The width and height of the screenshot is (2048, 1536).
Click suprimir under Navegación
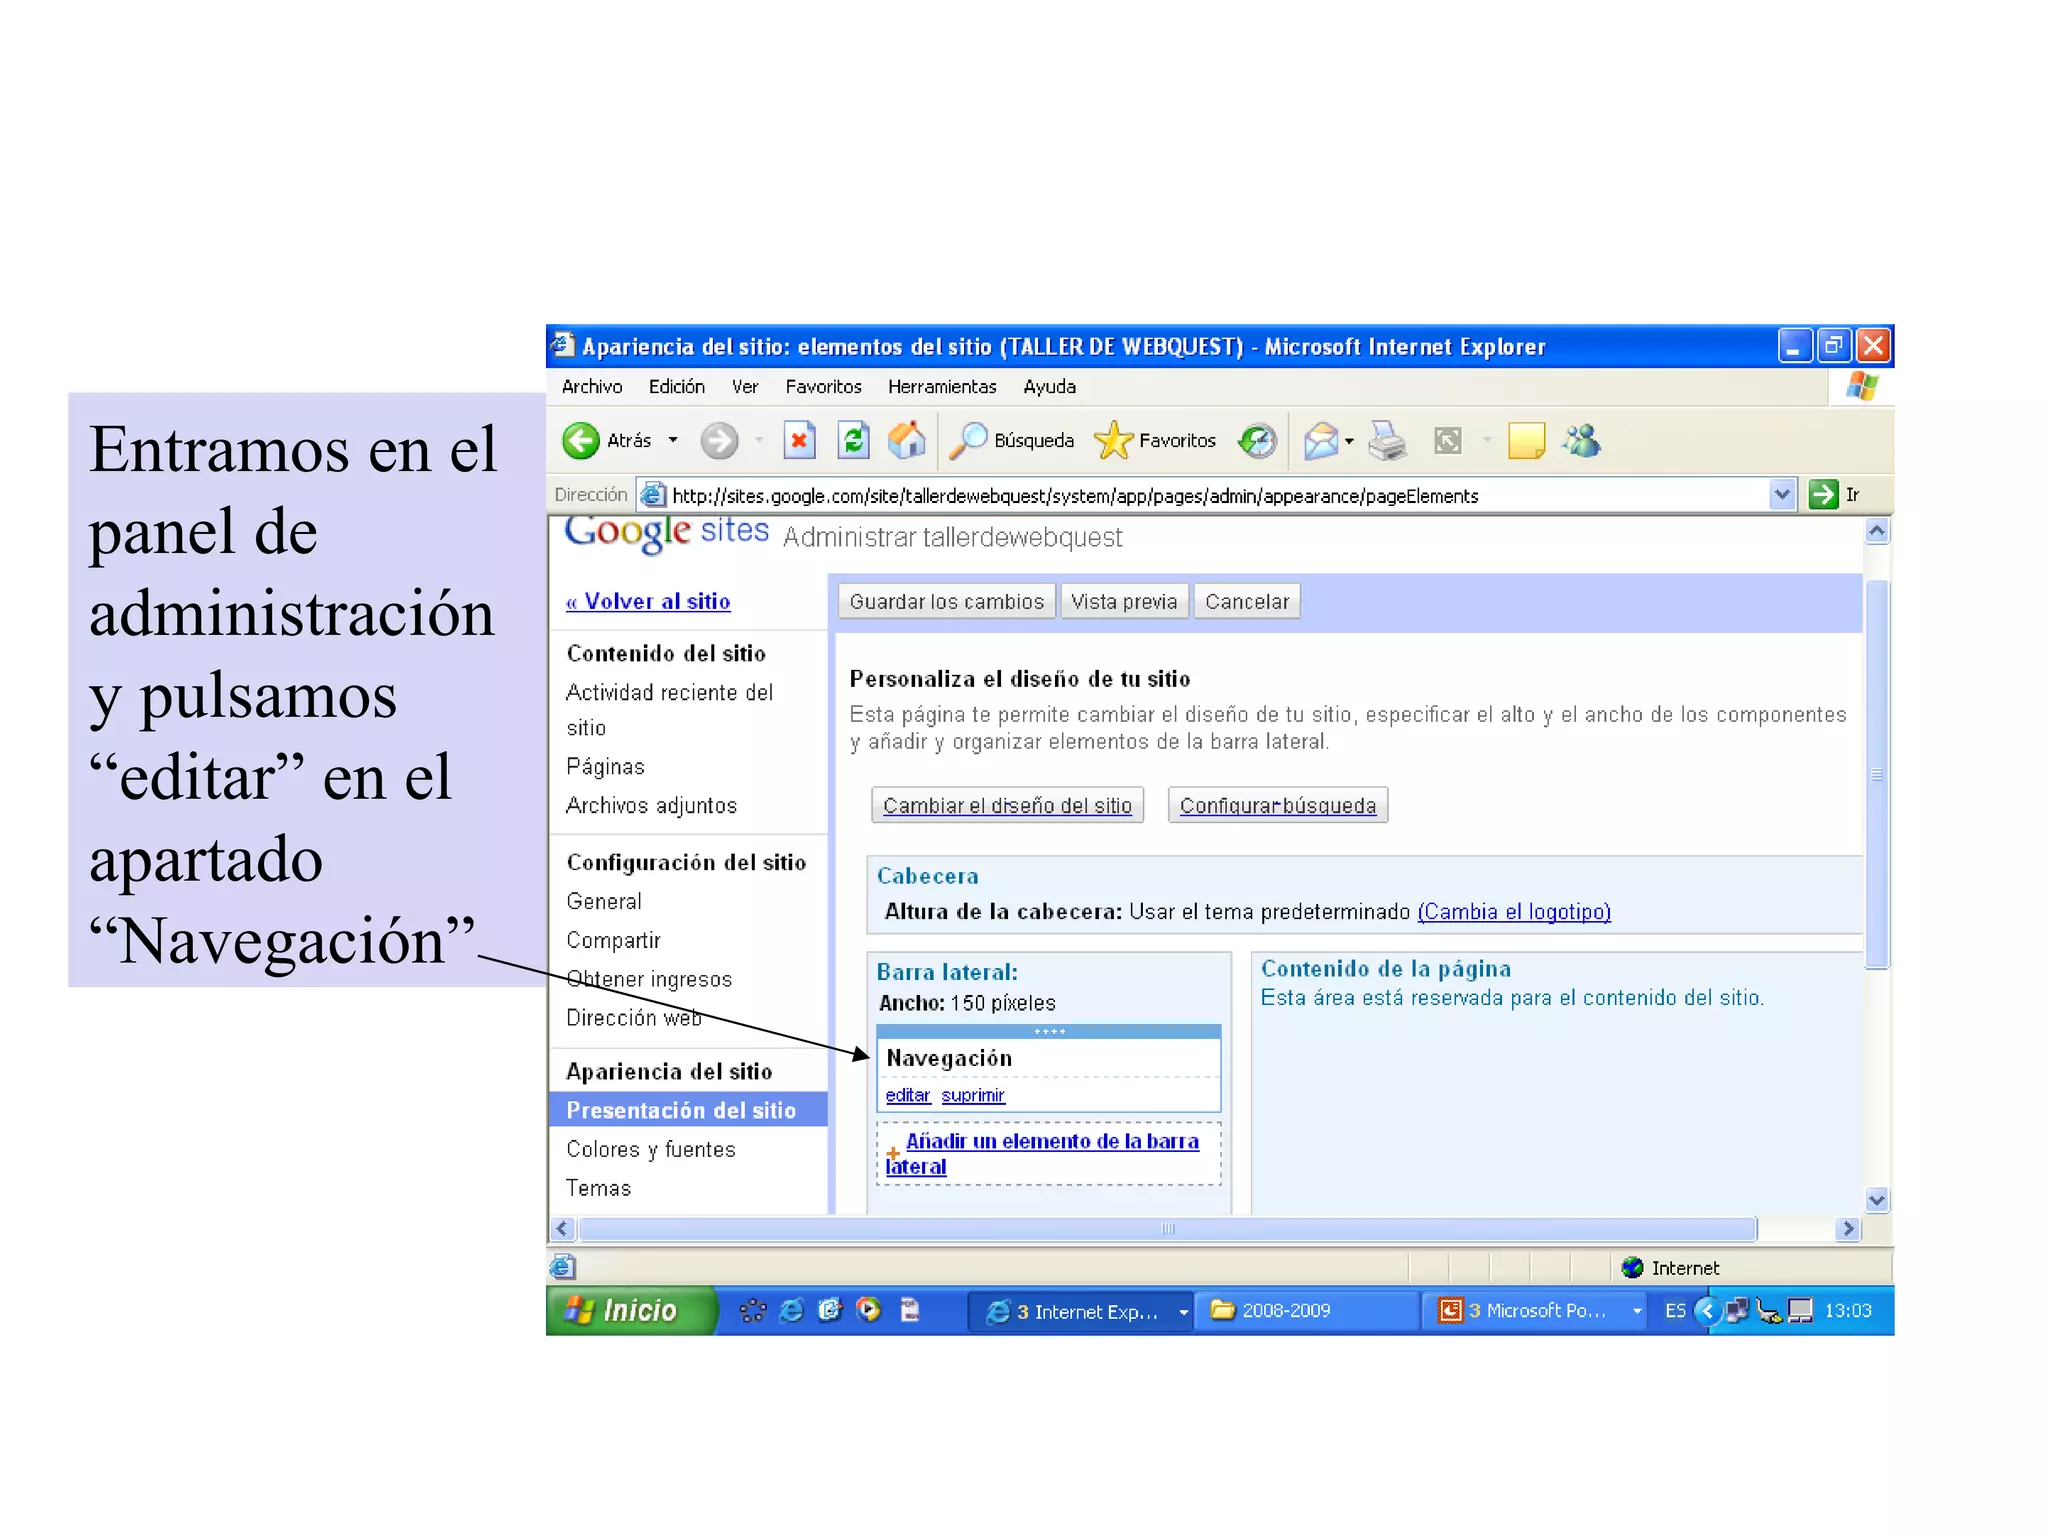pos(973,1096)
